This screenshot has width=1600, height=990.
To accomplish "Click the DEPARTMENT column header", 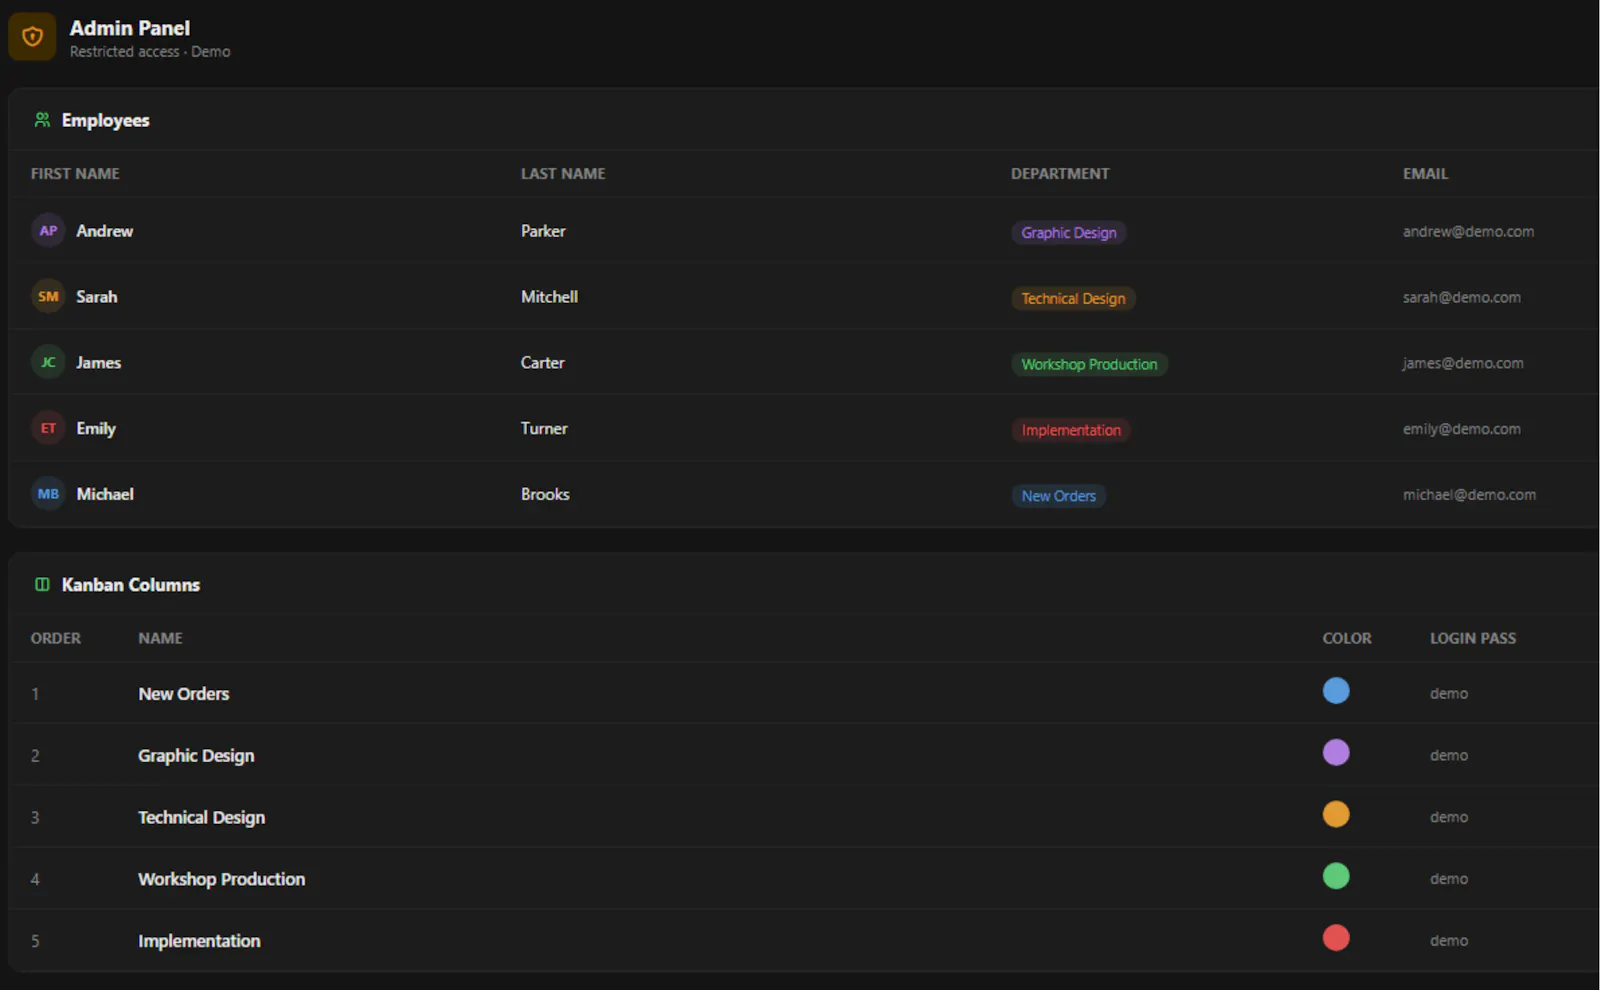I will tap(1060, 174).
